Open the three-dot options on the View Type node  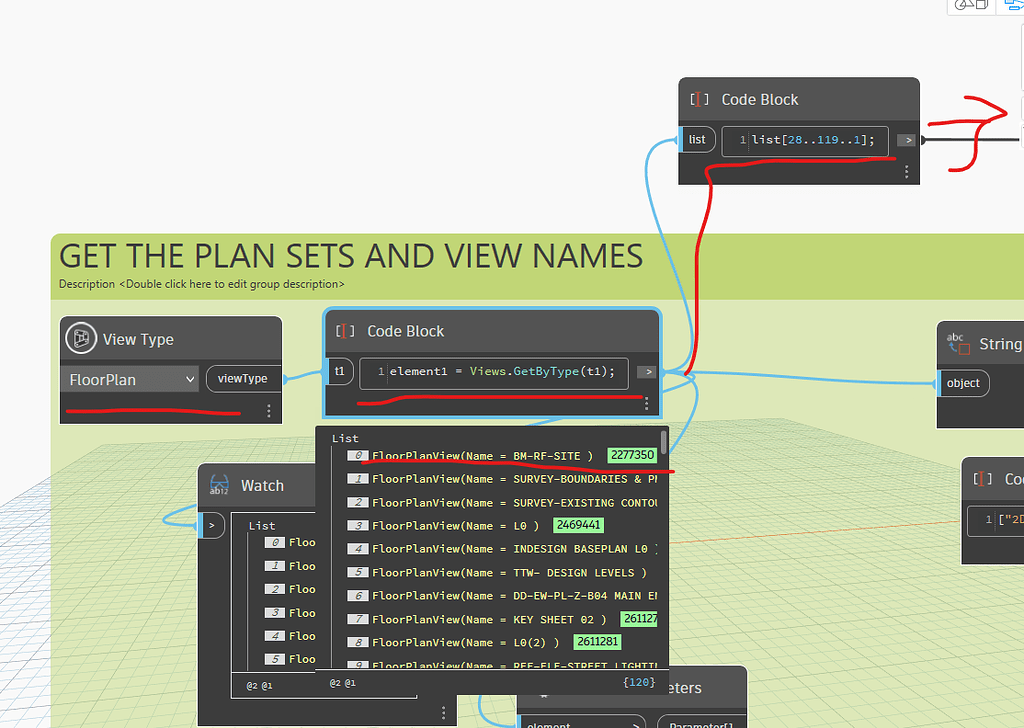tap(267, 410)
